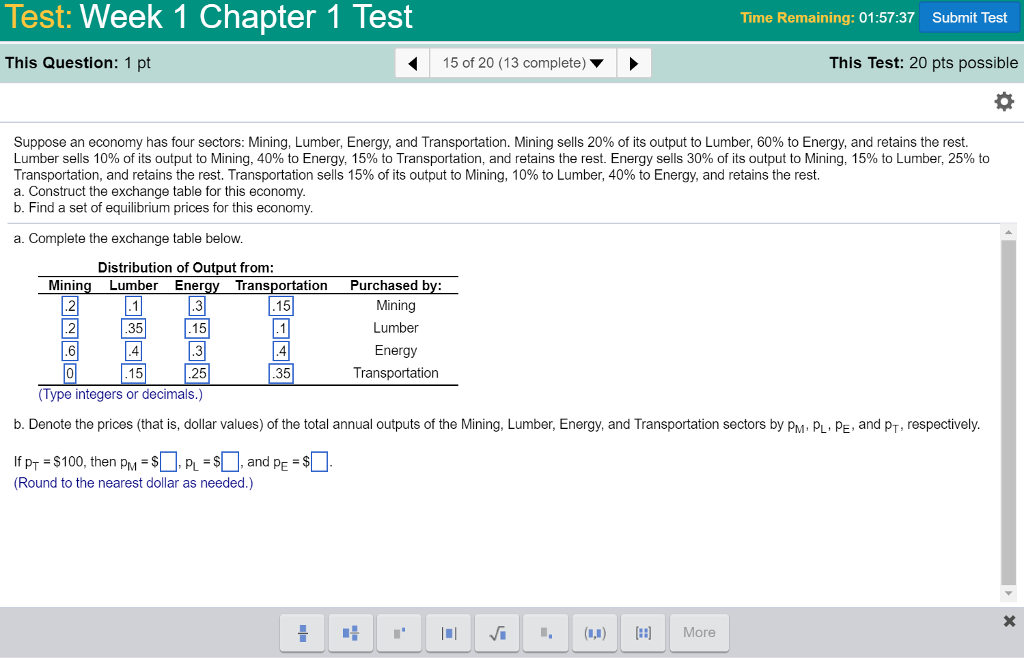The image size is (1024, 659).
Task: Insert a fraction using the fraction tool
Action: click(302, 632)
